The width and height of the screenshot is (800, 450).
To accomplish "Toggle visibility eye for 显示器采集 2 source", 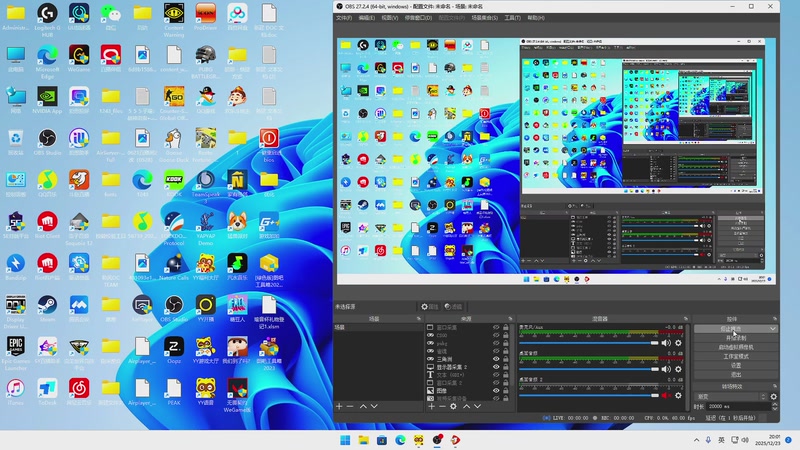I will coord(496,367).
